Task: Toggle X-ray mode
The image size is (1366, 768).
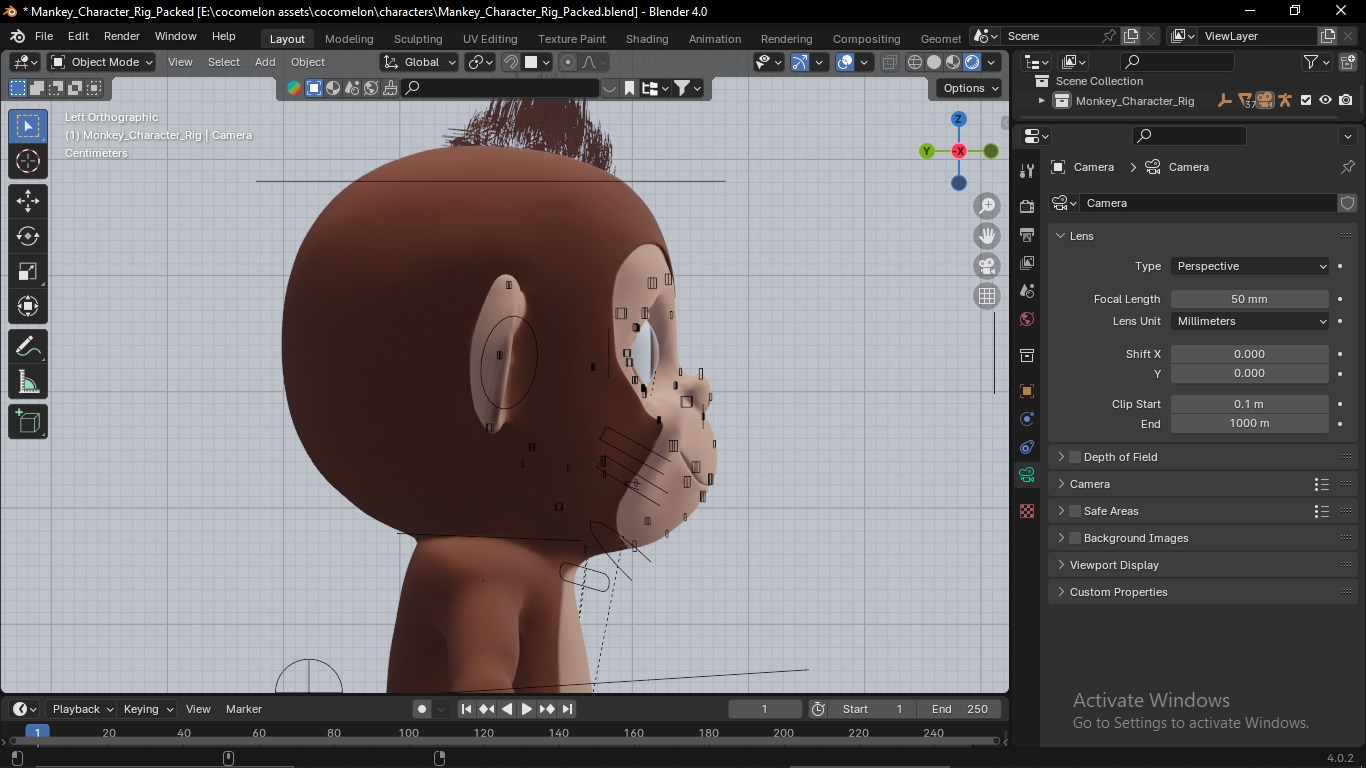Action: (889, 62)
